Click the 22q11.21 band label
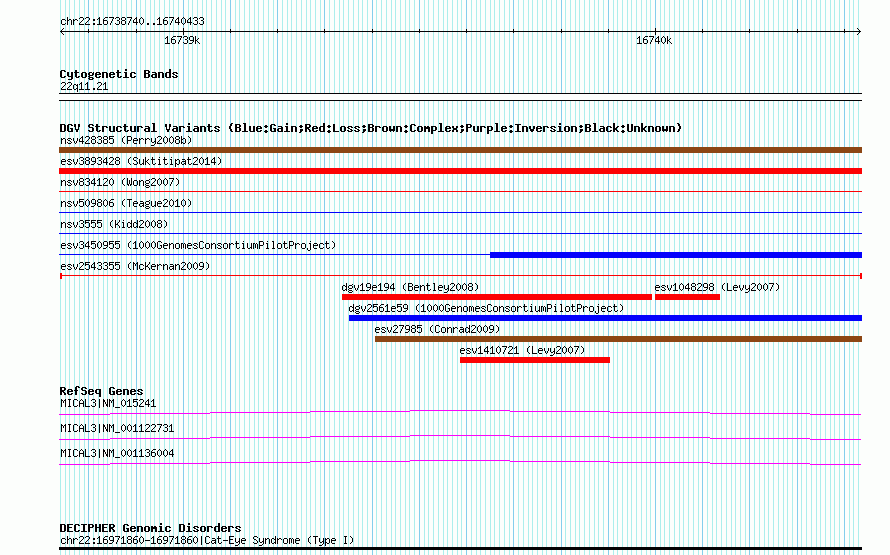The image size is (890, 555). 84,86
